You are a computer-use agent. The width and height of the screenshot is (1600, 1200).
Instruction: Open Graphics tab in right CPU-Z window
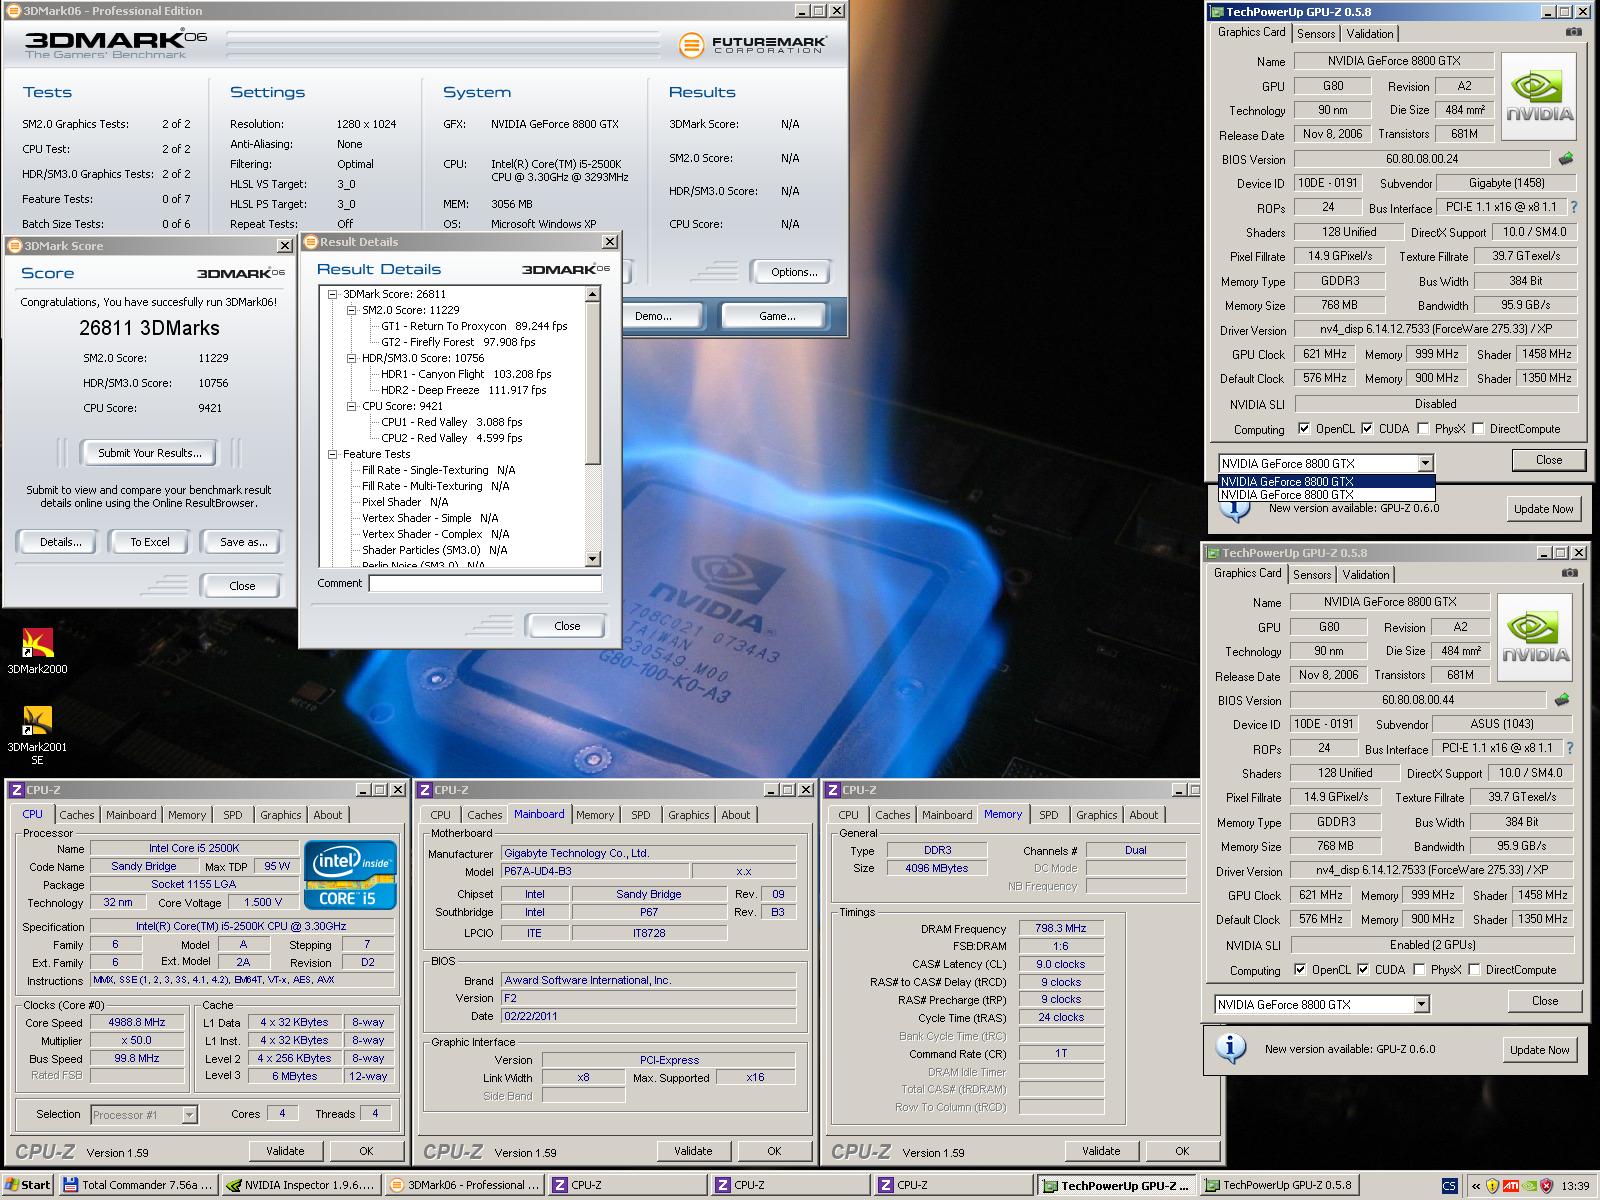coord(1097,815)
